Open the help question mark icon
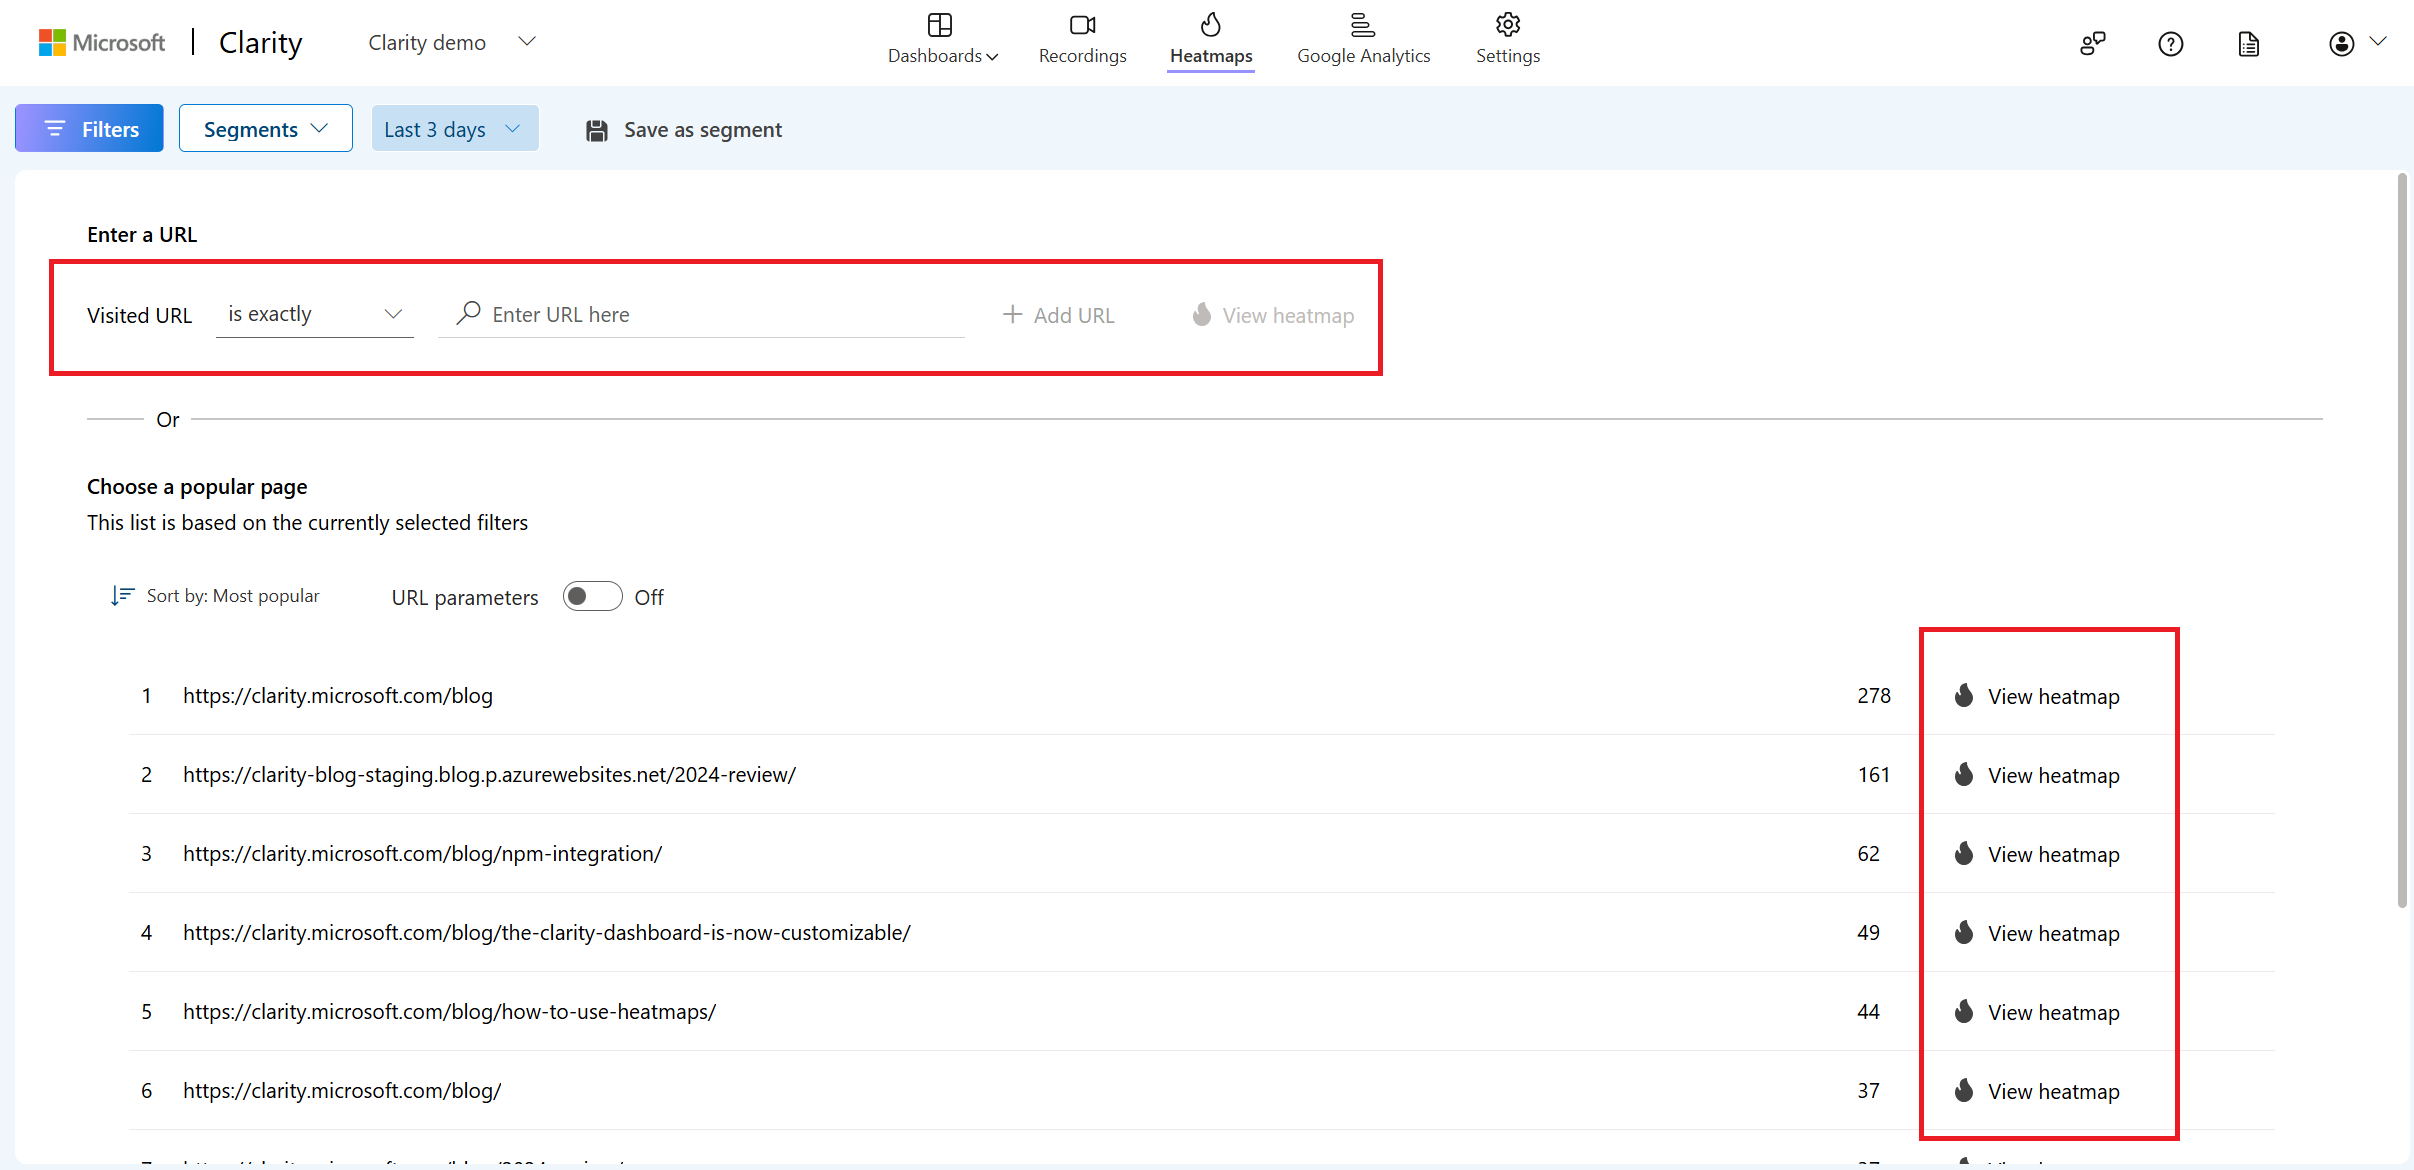The height and width of the screenshot is (1170, 2414). [2170, 44]
